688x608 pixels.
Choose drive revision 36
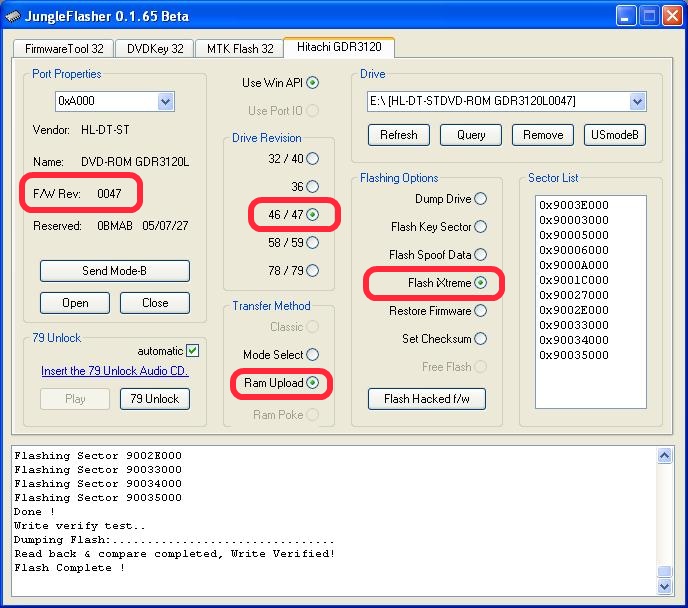tap(312, 186)
